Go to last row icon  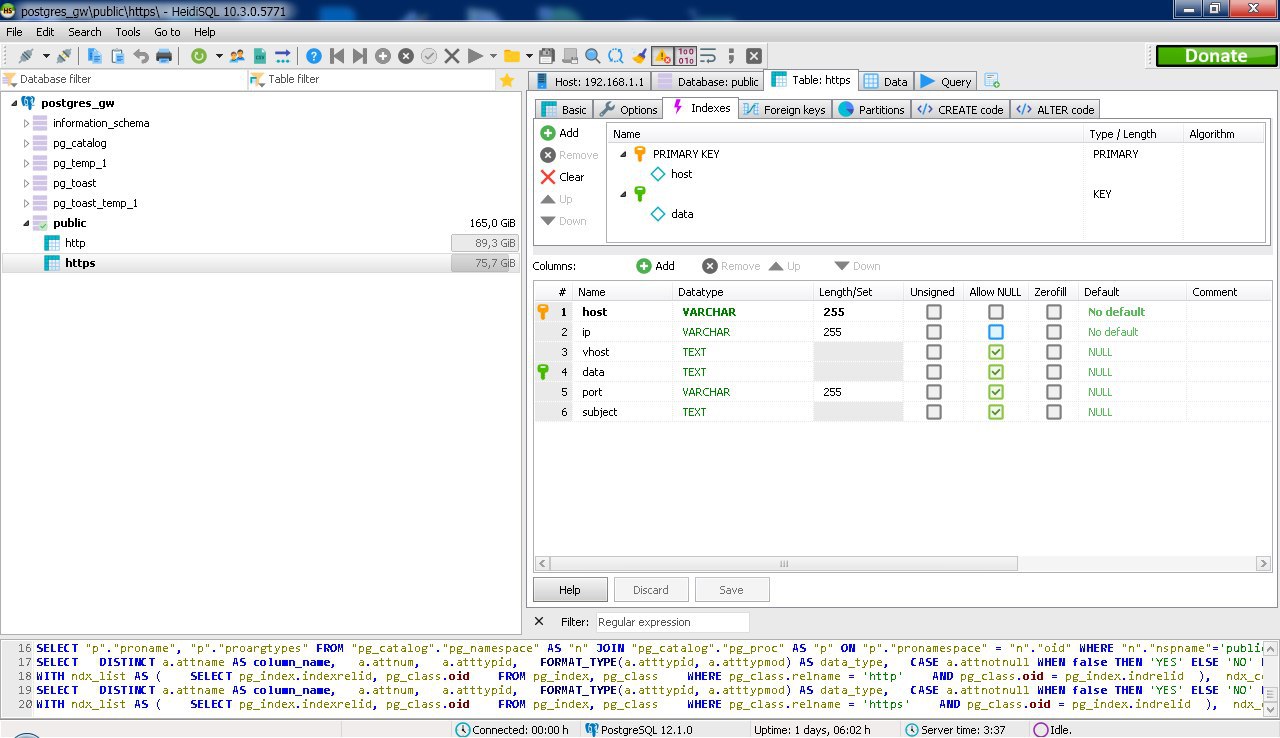[x=360, y=56]
